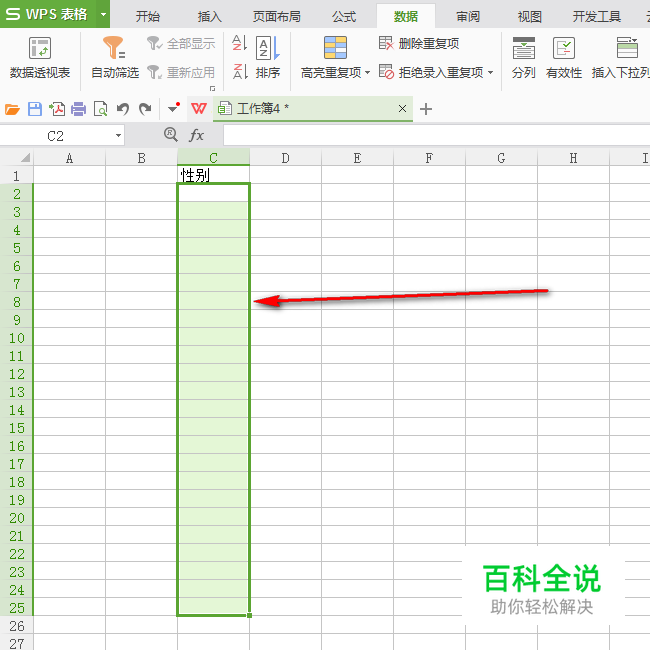Click the Save disk icon
The width and height of the screenshot is (650, 650).
[x=35, y=109]
